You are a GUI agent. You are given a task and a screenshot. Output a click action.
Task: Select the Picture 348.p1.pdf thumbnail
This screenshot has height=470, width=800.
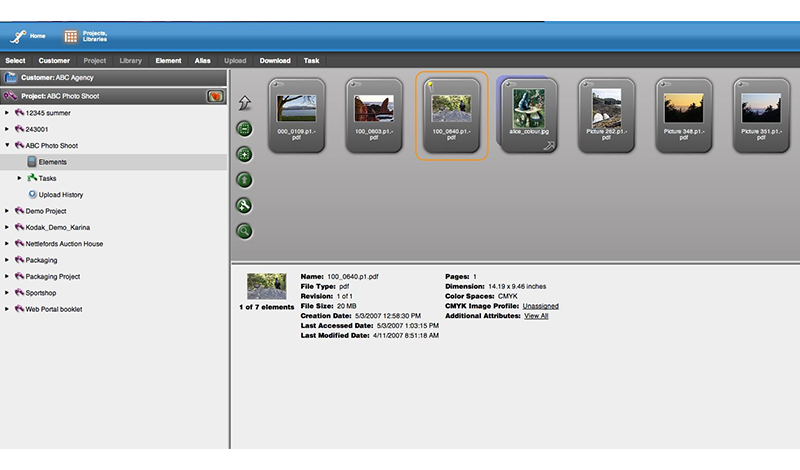click(x=684, y=108)
